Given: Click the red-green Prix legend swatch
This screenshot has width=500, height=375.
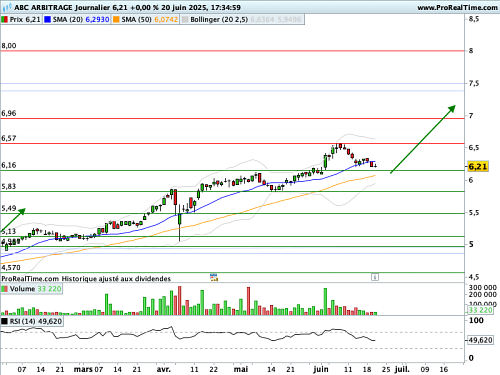Looking at the screenshot, I should pos(4,20).
